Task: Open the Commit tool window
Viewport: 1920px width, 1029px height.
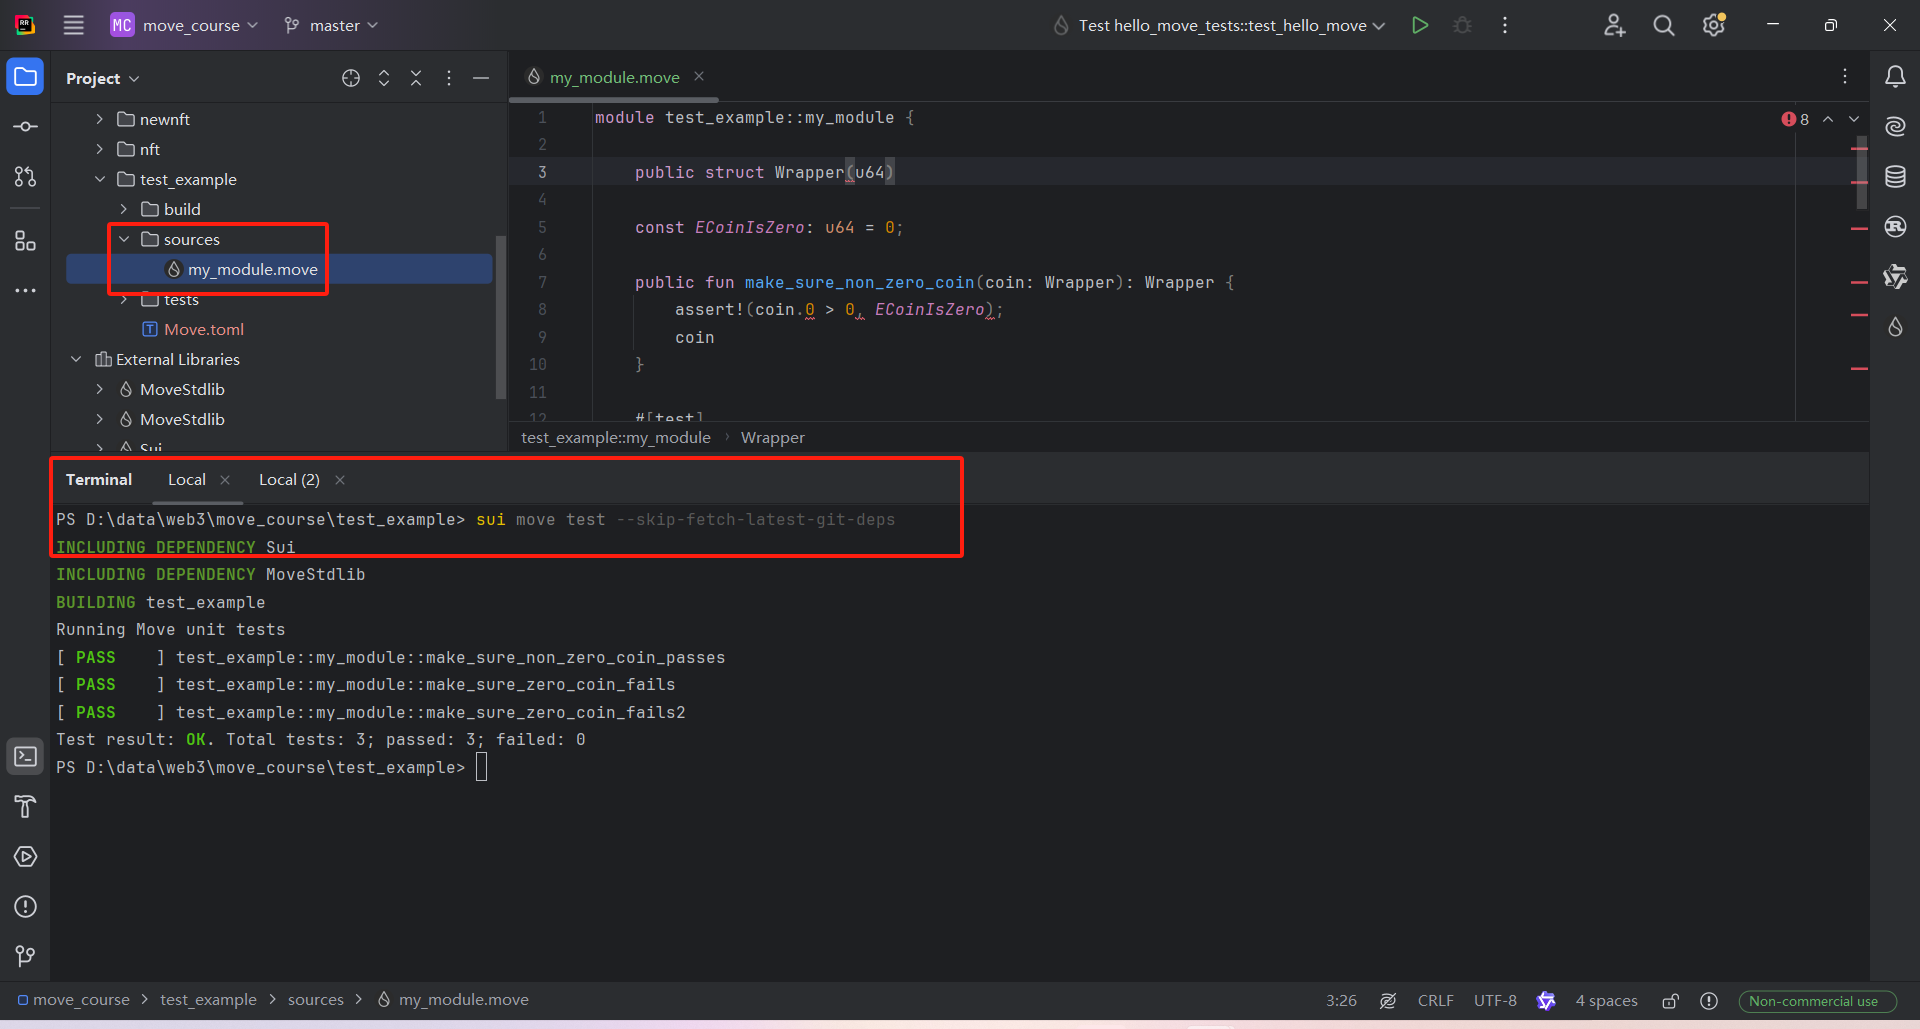Action: 25,127
